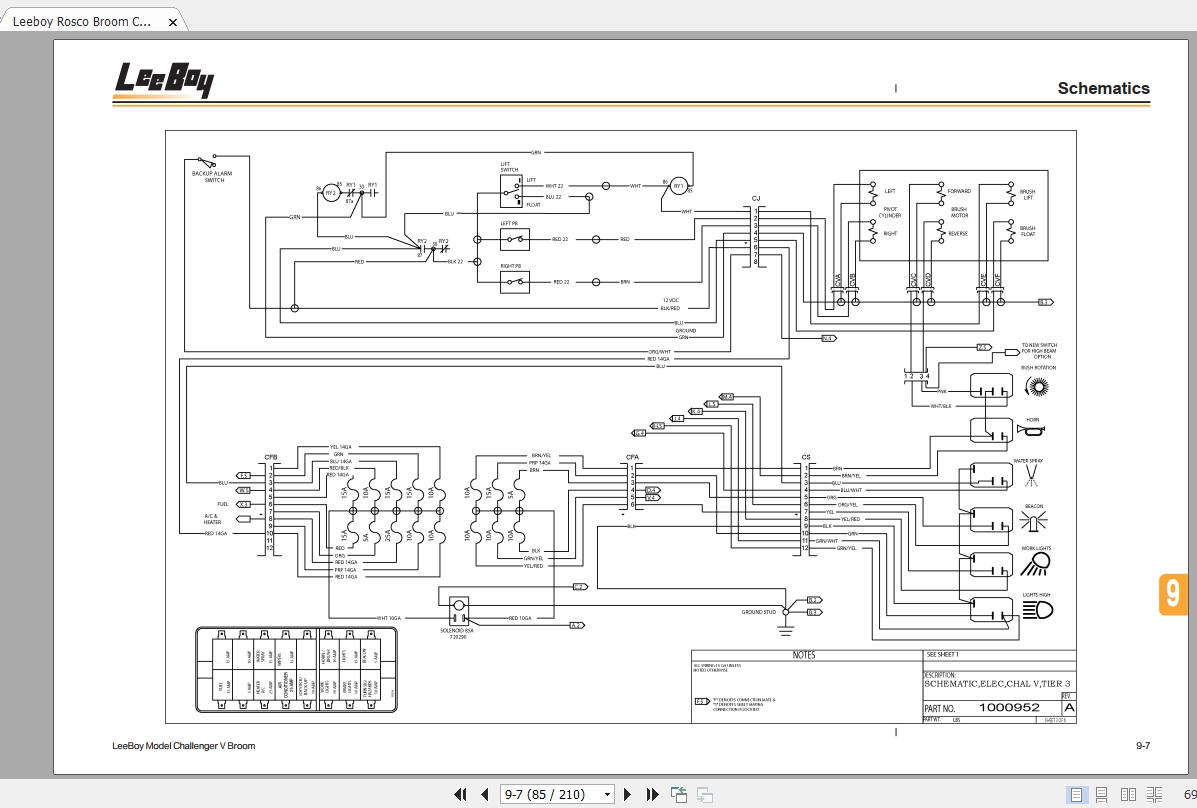Click the NOTES heading in title block
Image resolution: width=1197 pixels, height=808 pixels.
(804, 655)
